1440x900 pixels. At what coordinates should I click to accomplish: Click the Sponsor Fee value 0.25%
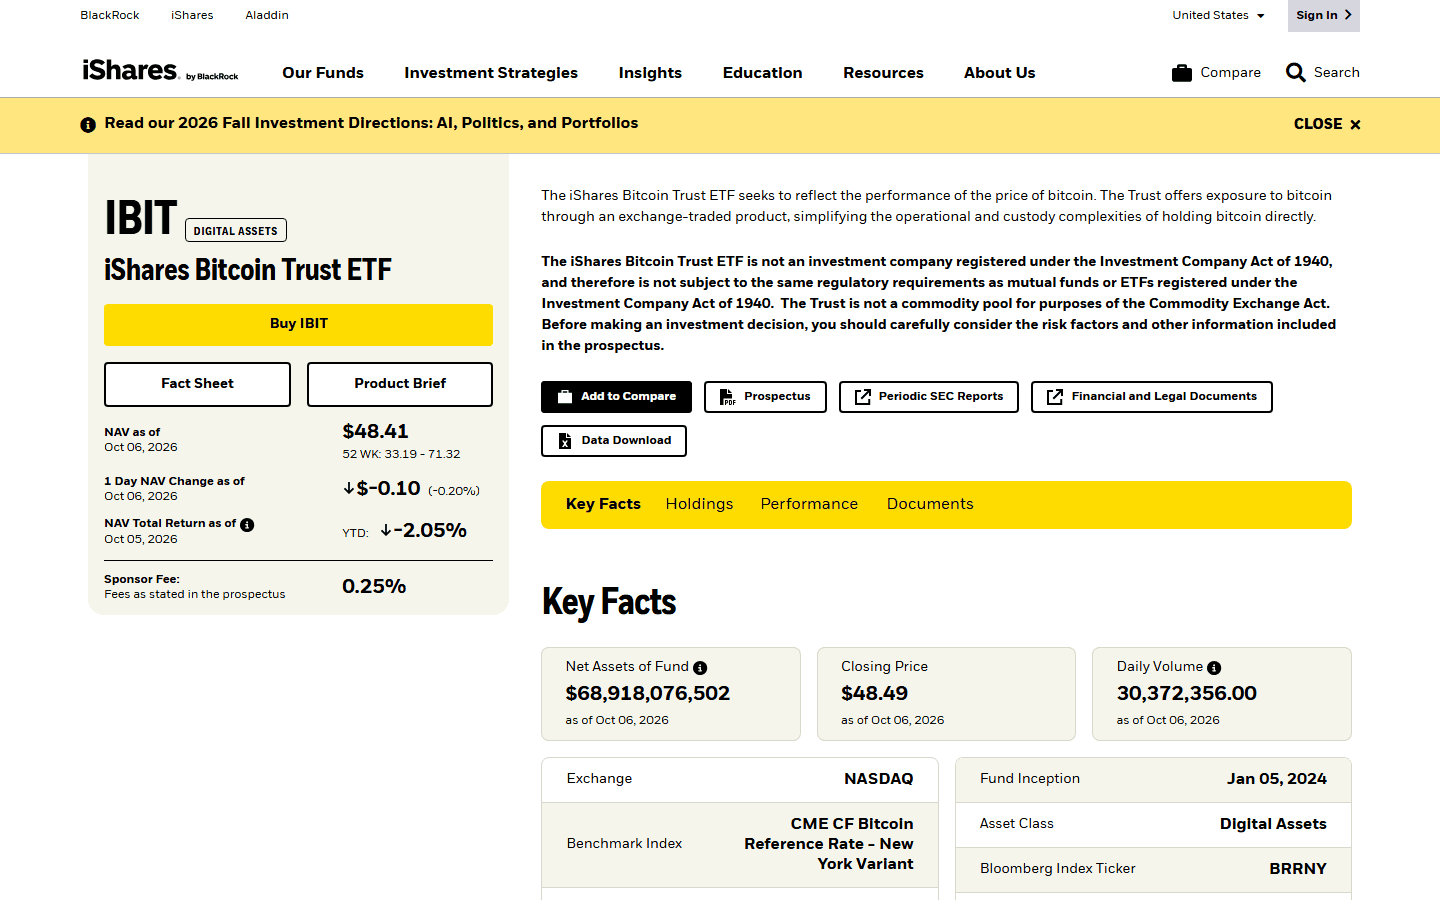374,586
